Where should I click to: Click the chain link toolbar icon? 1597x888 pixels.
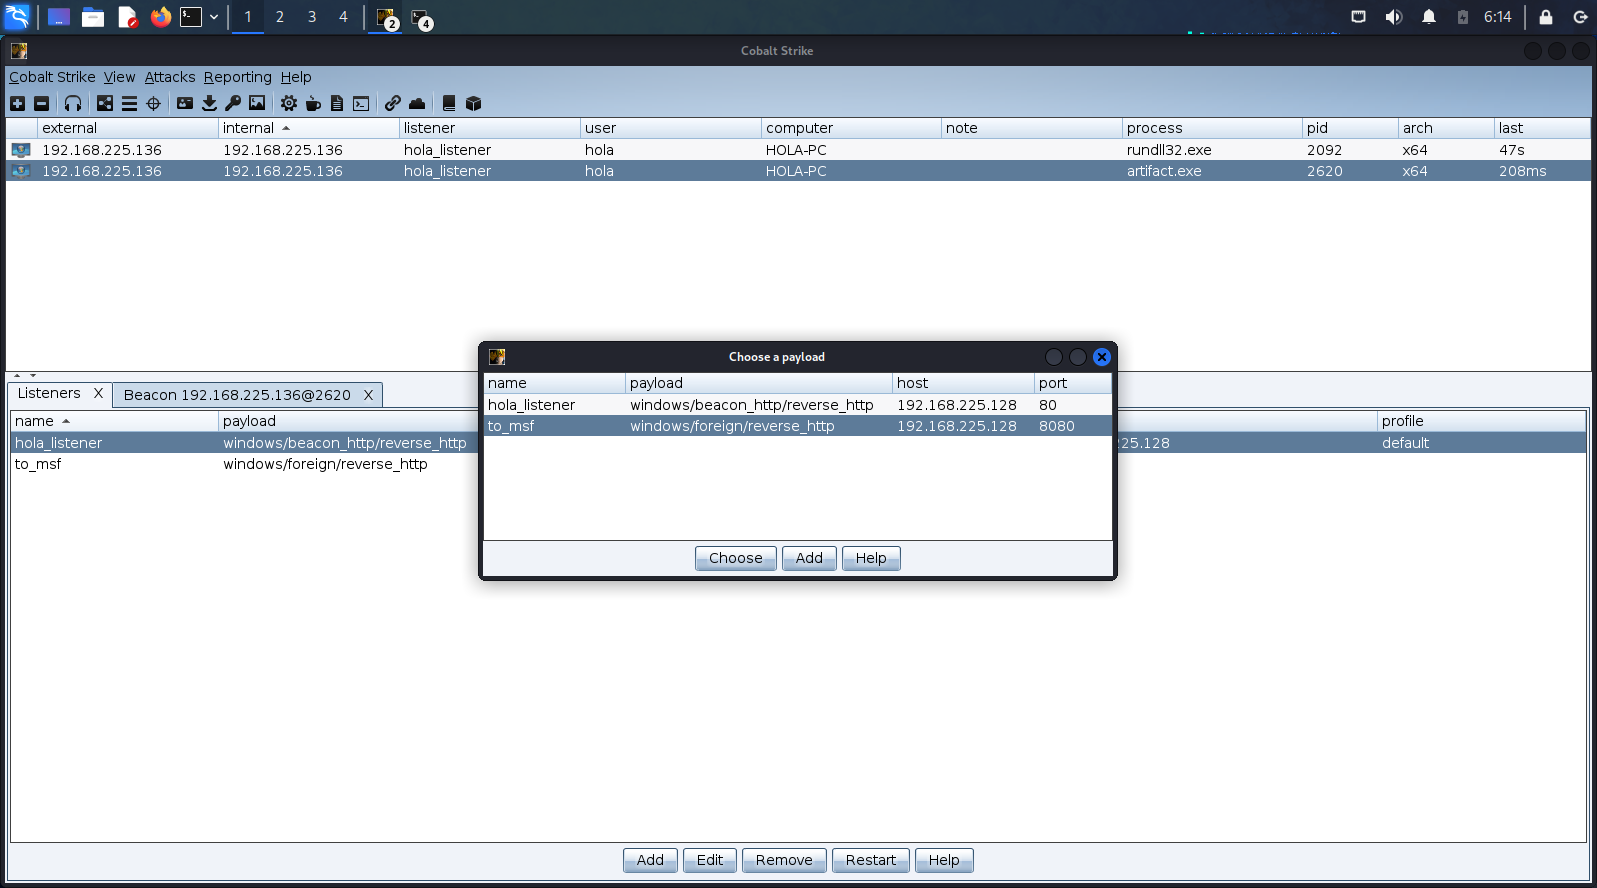point(393,103)
